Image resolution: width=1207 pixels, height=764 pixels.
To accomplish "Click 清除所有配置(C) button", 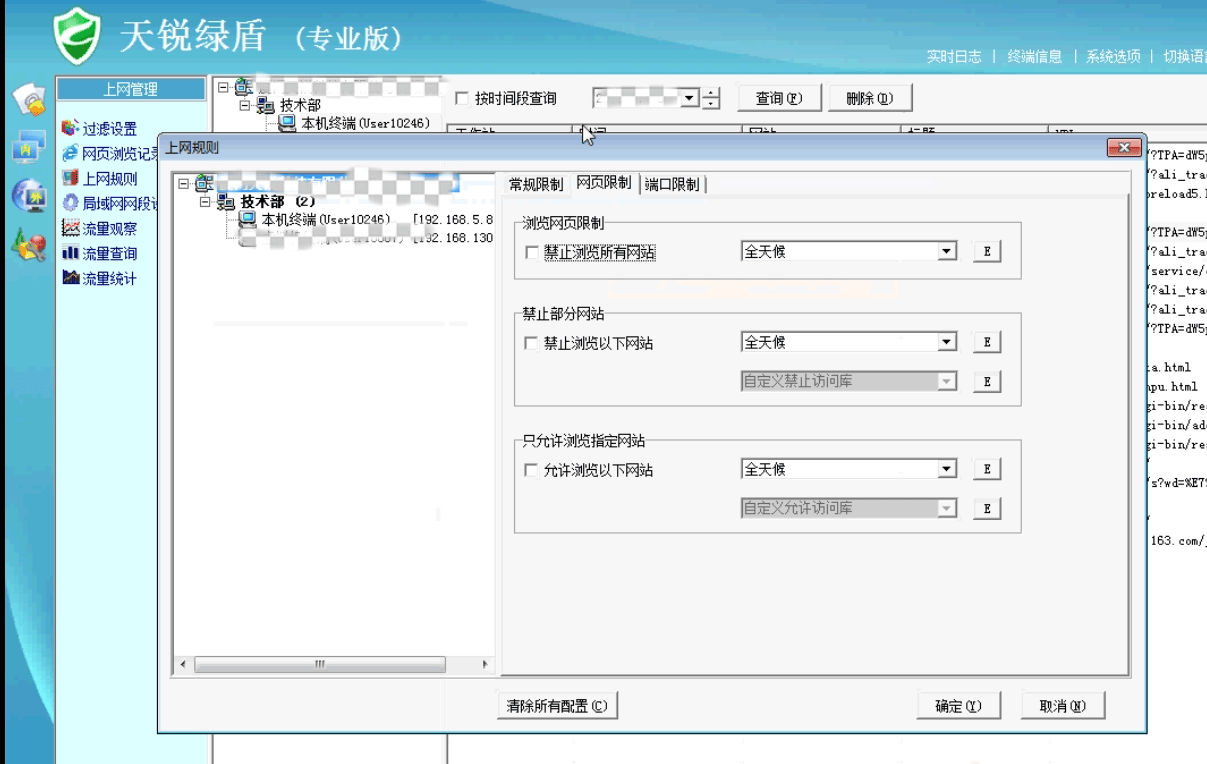I will (557, 706).
